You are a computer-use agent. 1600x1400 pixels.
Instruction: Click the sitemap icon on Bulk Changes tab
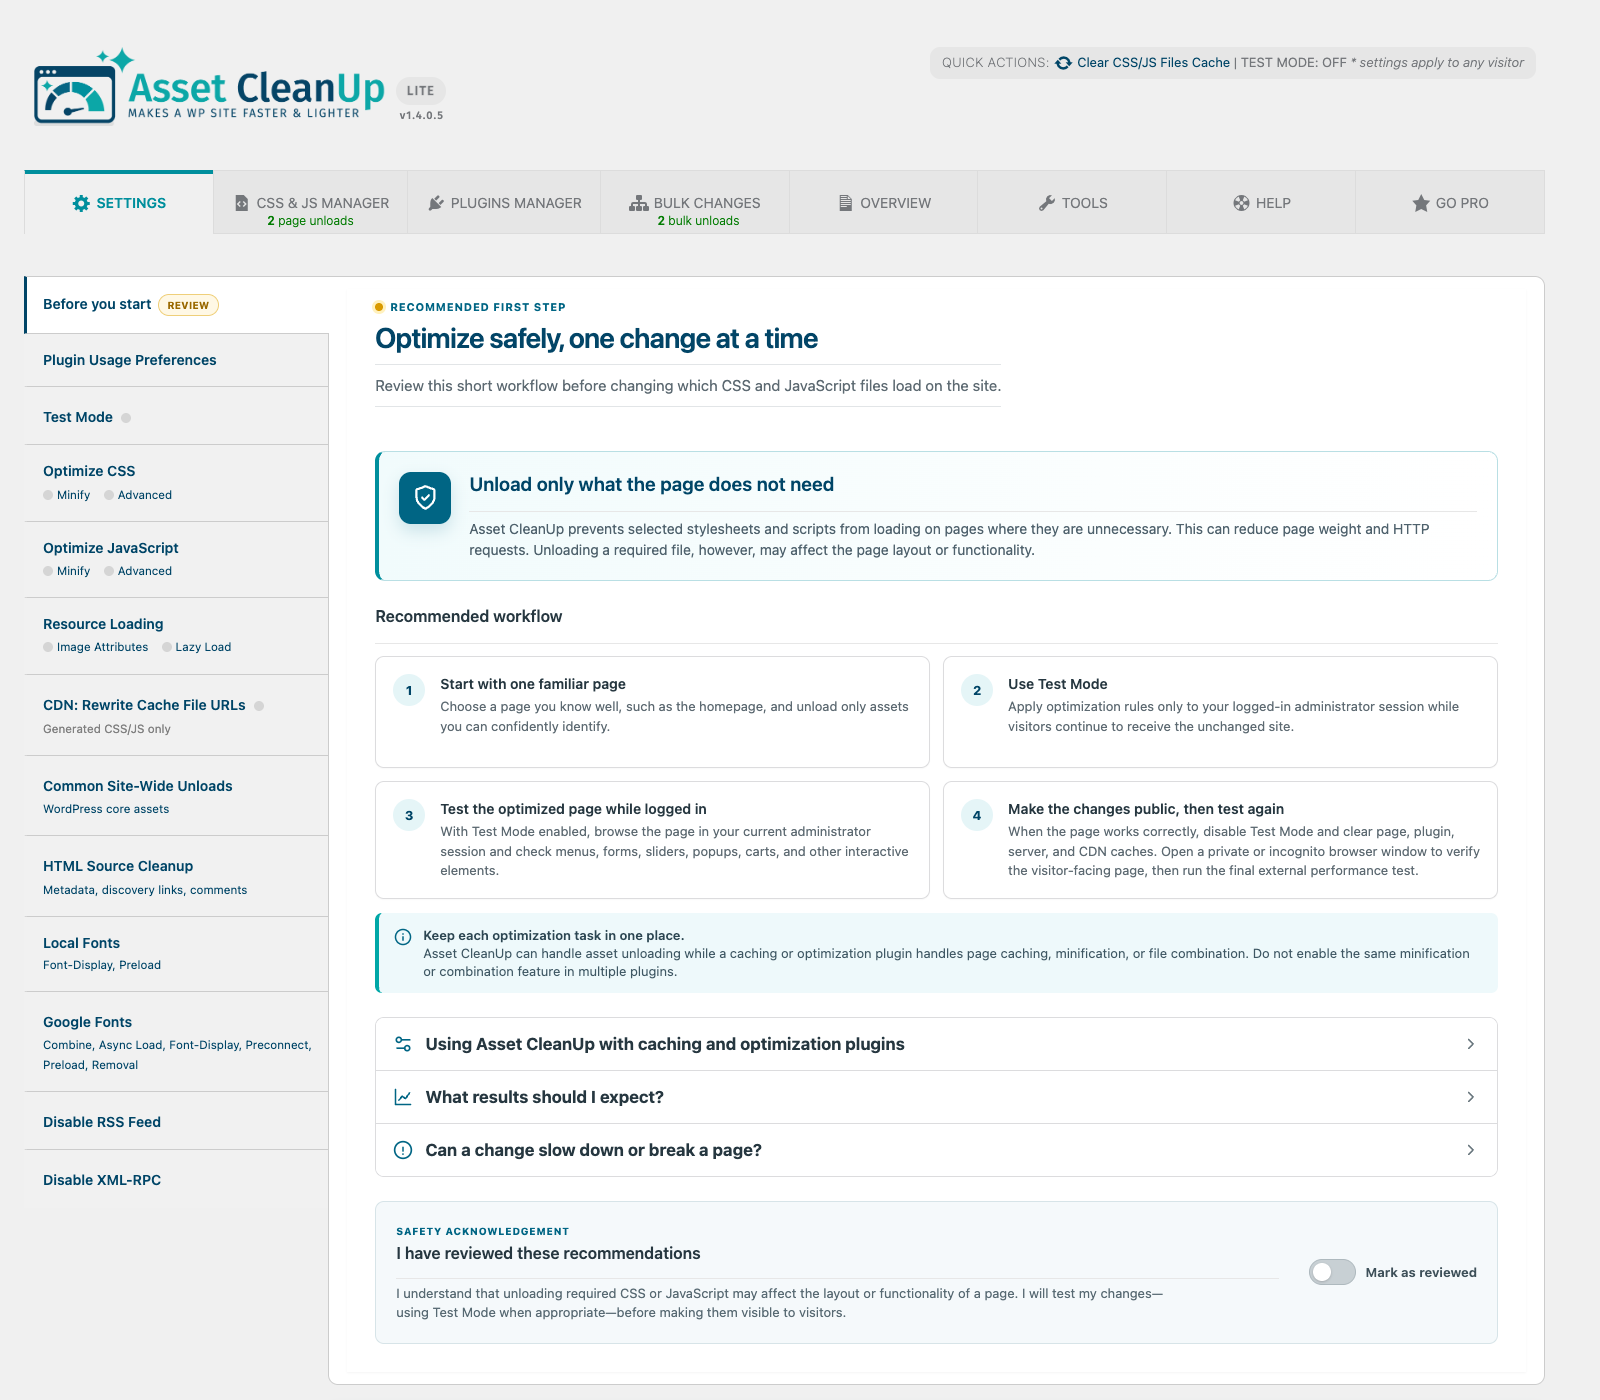(638, 203)
